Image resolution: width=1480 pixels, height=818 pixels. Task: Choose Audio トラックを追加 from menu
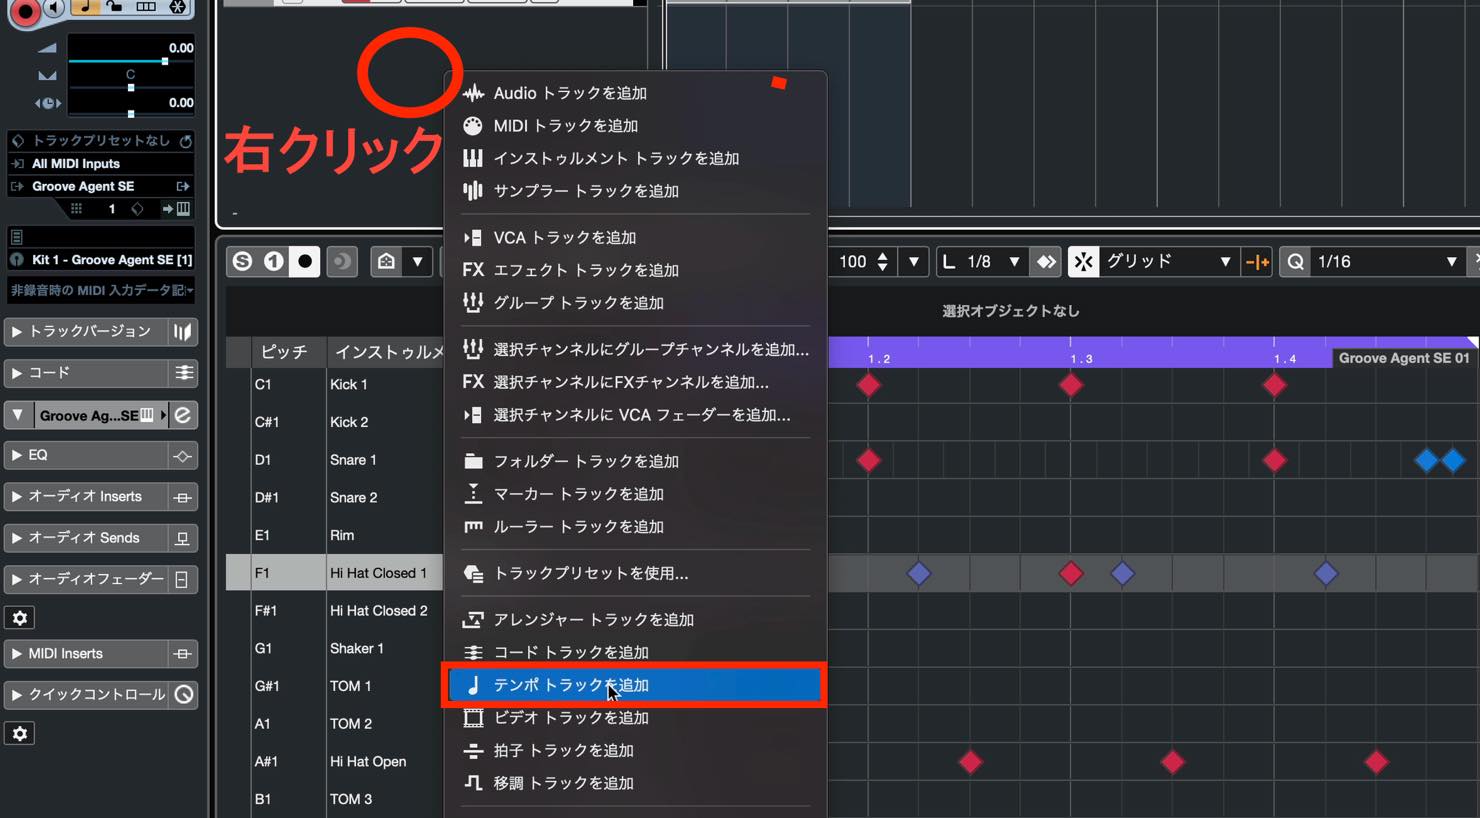point(635,93)
